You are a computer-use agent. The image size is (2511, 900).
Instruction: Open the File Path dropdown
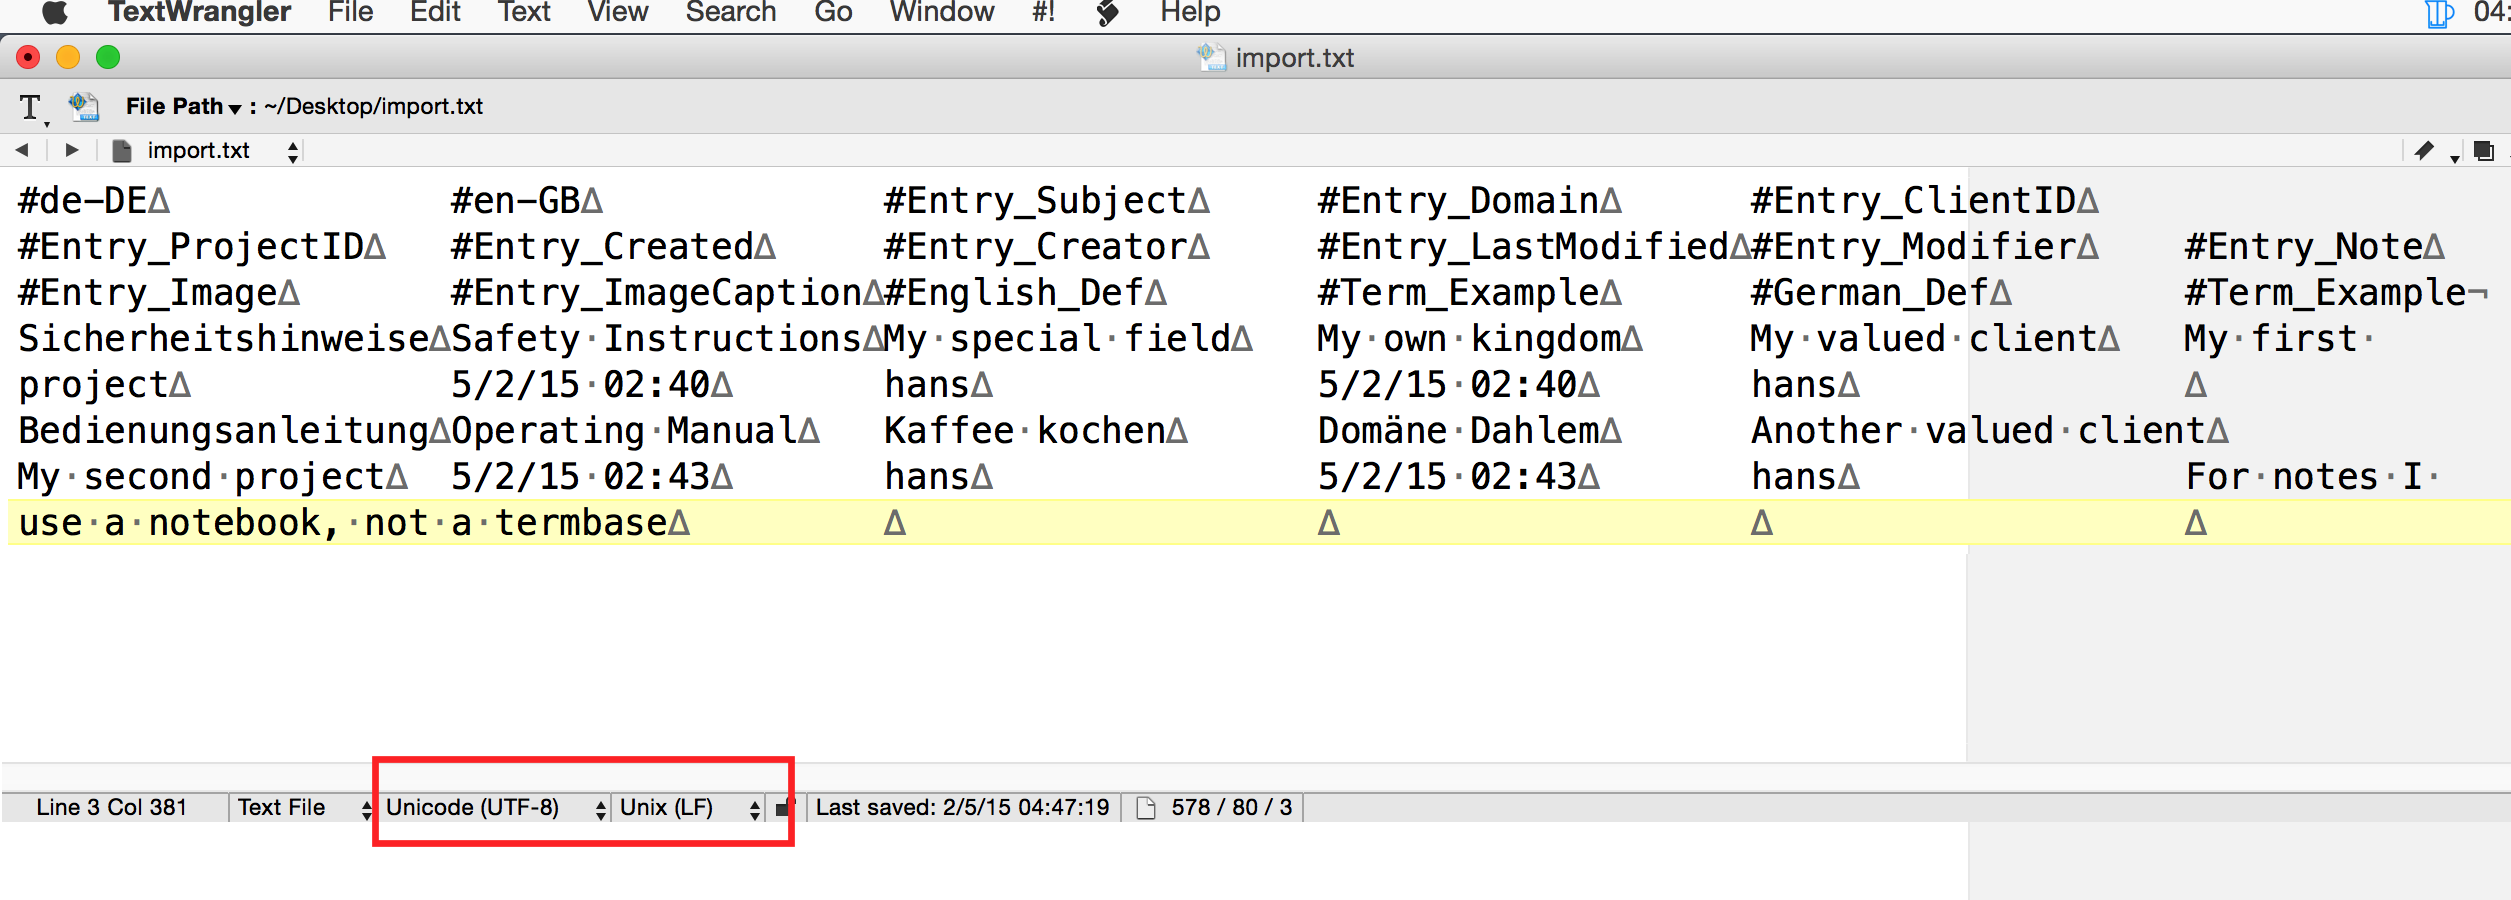[x=183, y=106]
